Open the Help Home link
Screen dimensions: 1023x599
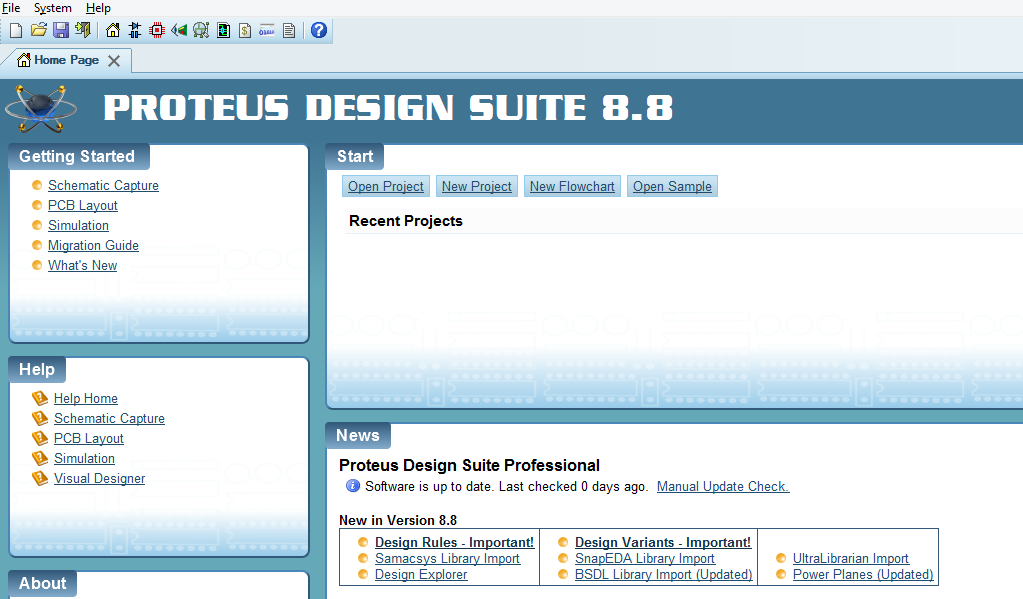point(85,398)
